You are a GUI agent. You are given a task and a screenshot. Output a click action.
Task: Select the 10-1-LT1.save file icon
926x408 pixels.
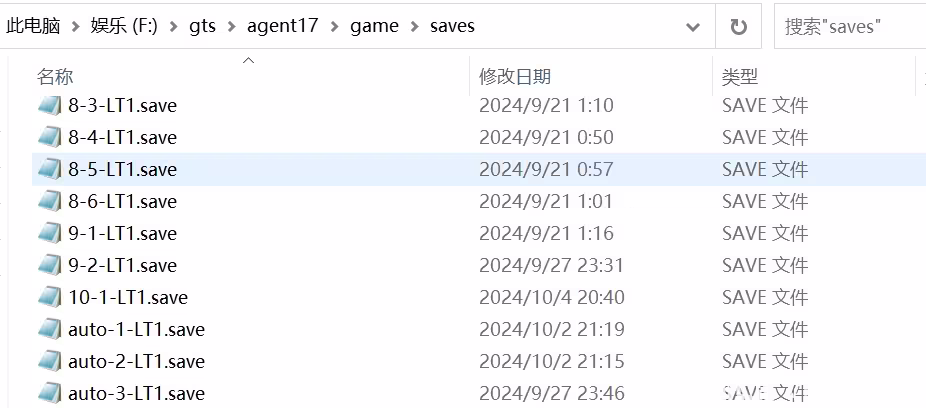50,297
